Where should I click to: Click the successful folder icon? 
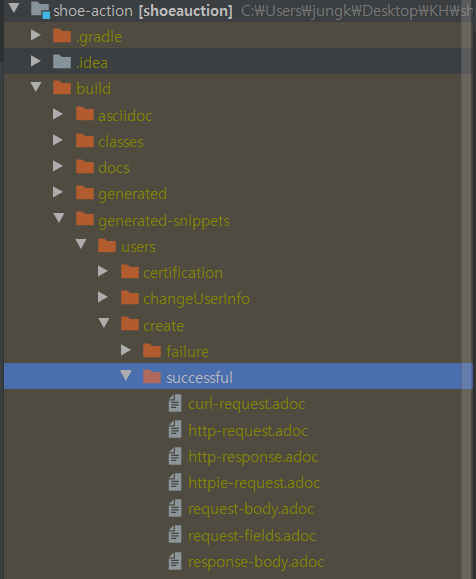[x=152, y=377]
